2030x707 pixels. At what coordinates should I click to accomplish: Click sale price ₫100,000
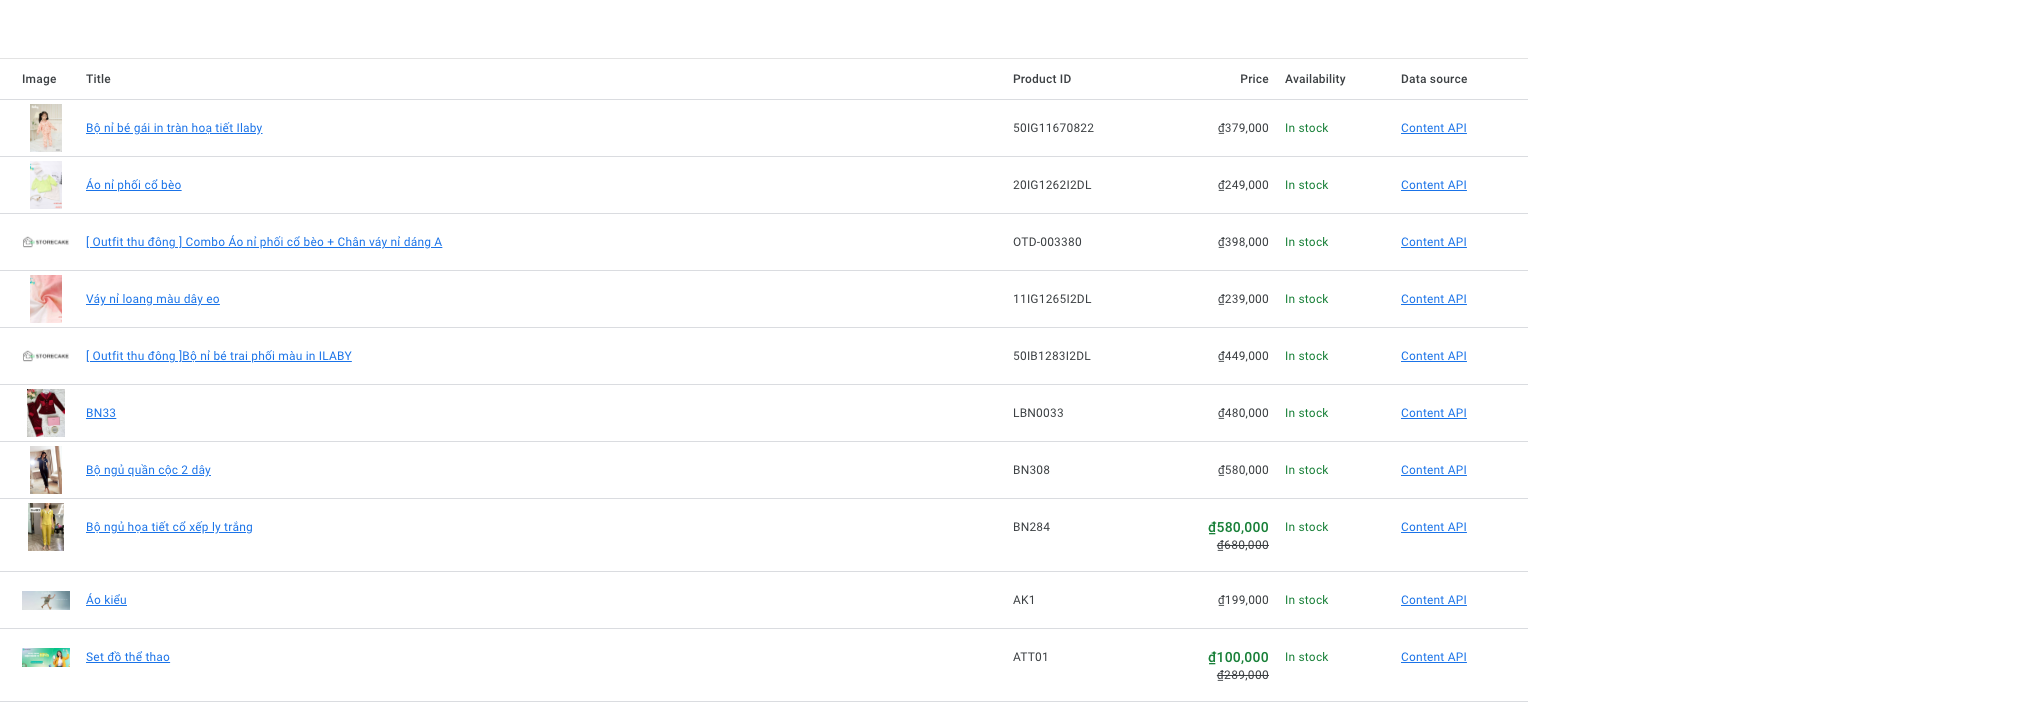click(x=1238, y=657)
